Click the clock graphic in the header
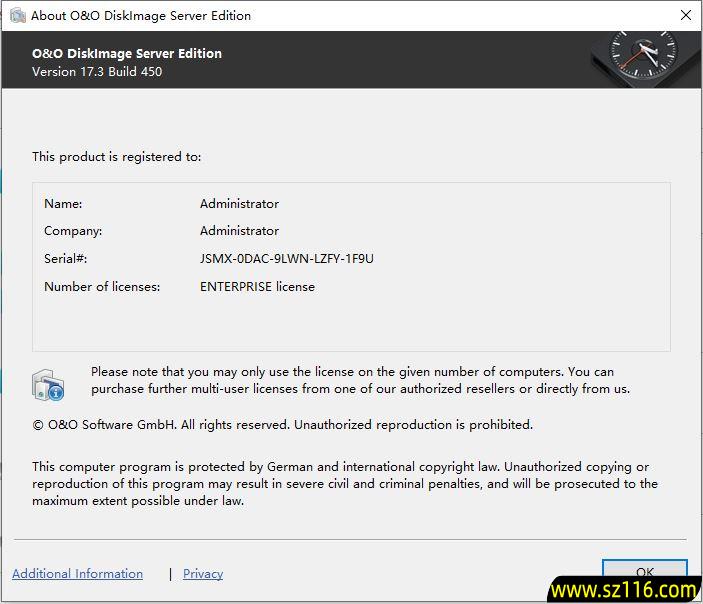Screen dimensions: 703x604 [643, 58]
